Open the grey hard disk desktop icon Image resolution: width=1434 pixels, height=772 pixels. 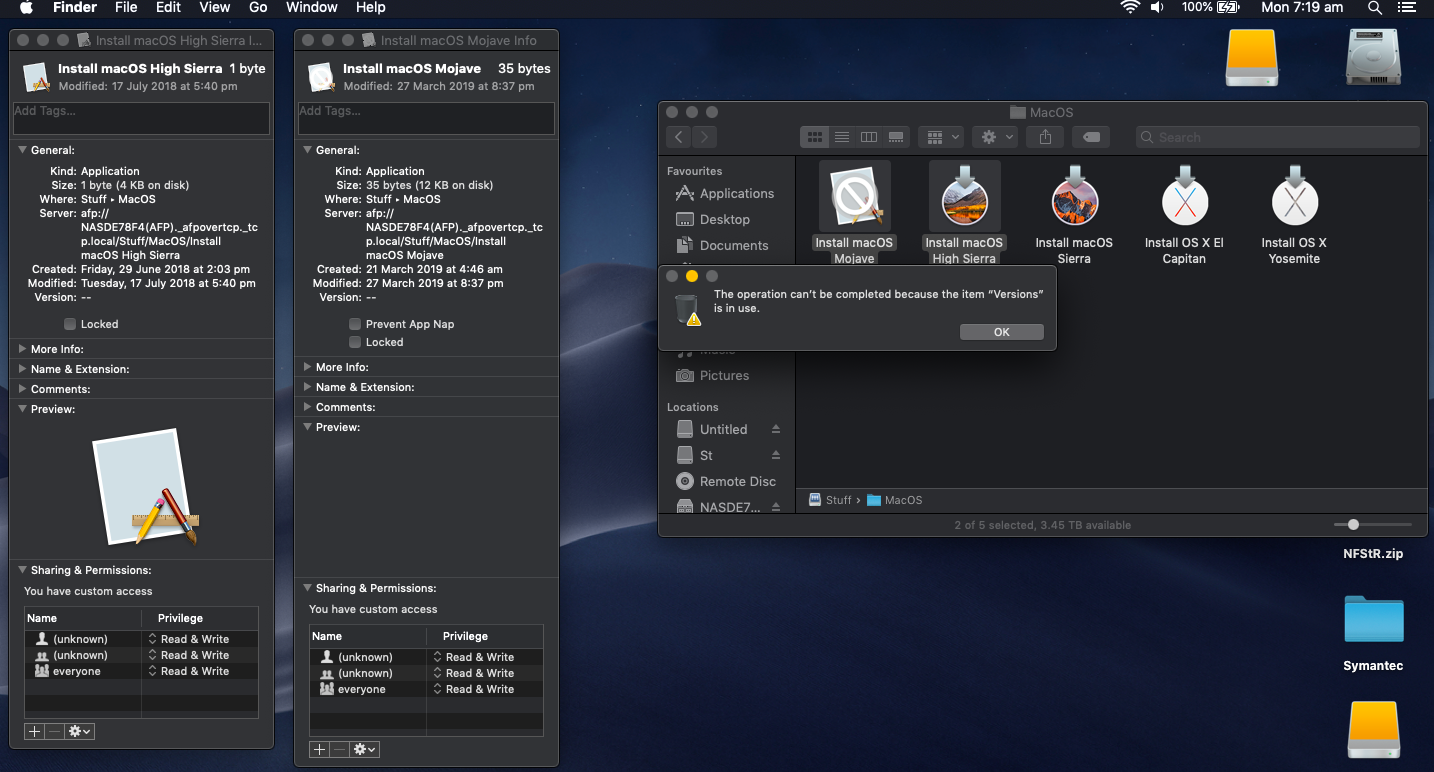point(1373,56)
